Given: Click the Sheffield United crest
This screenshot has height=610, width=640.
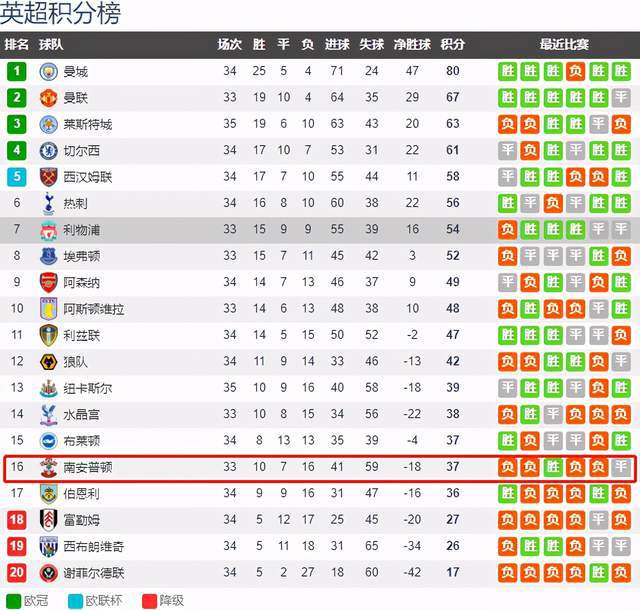Looking at the screenshot, I should (48, 573).
